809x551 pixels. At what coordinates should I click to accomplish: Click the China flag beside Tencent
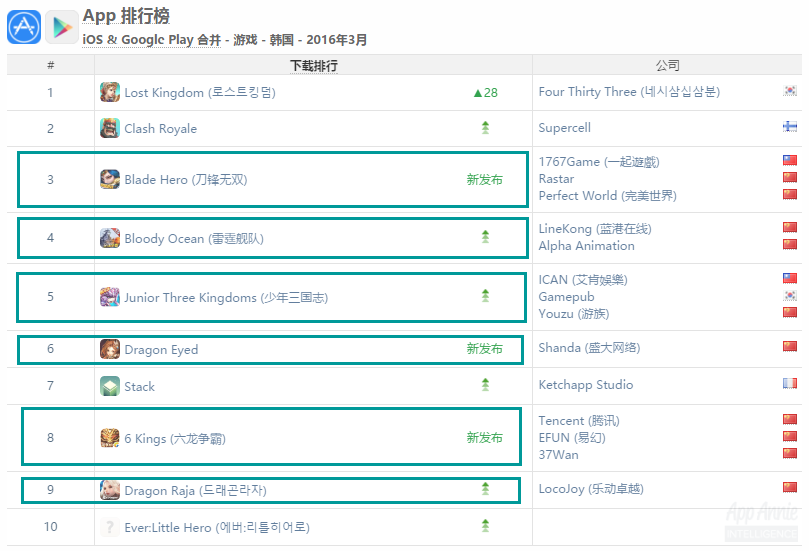(790, 419)
